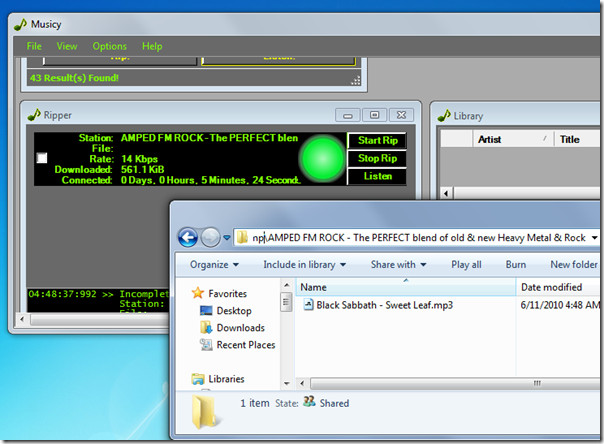Click the 6/11/2010 4:48 AM date cell
This screenshot has width=604, height=444.
[560, 305]
